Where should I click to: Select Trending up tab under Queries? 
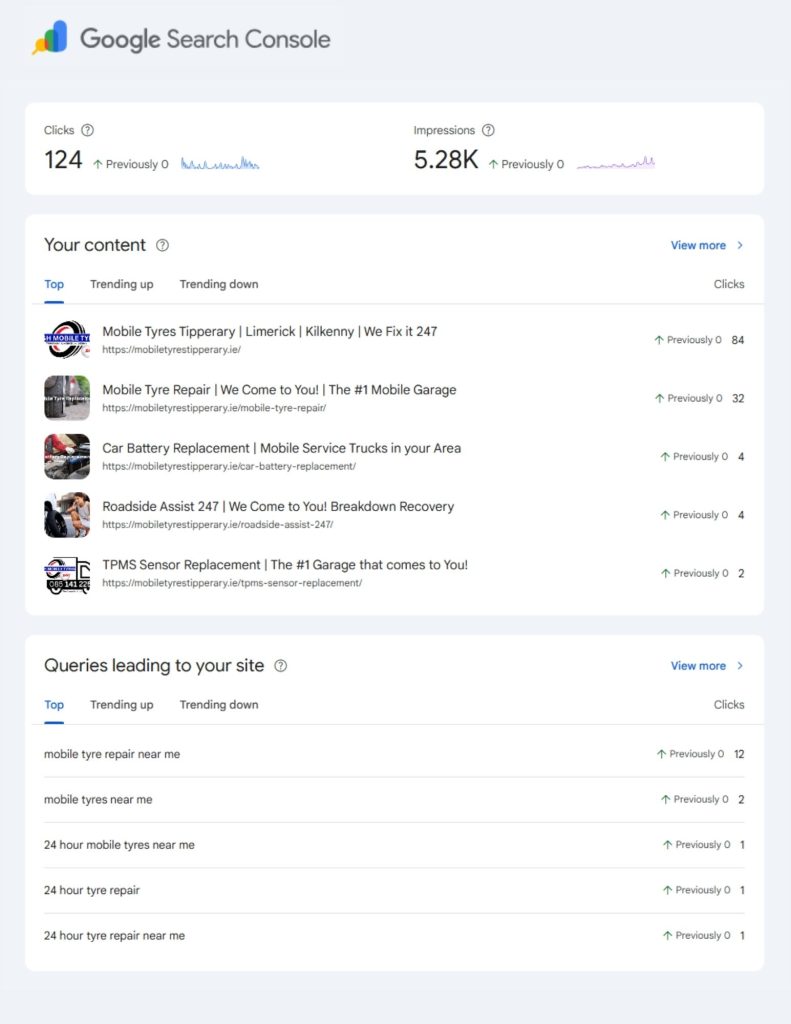point(122,705)
